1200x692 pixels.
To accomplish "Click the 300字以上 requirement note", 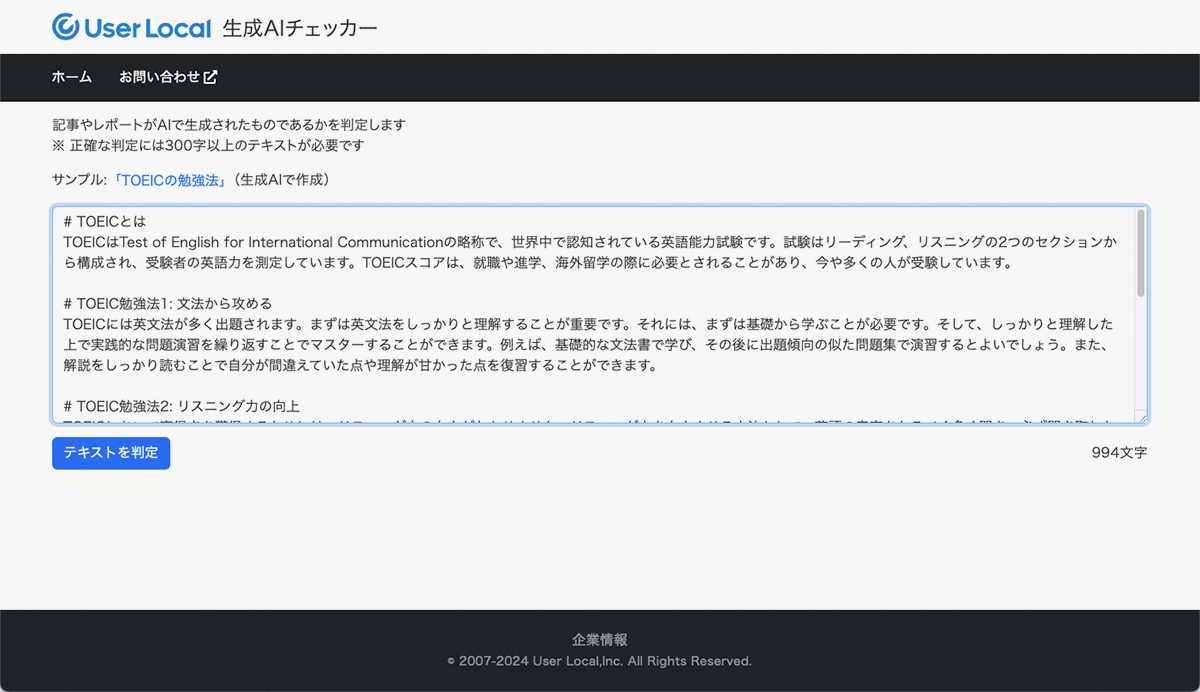I will pyautogui.click(x=208, y=145).
